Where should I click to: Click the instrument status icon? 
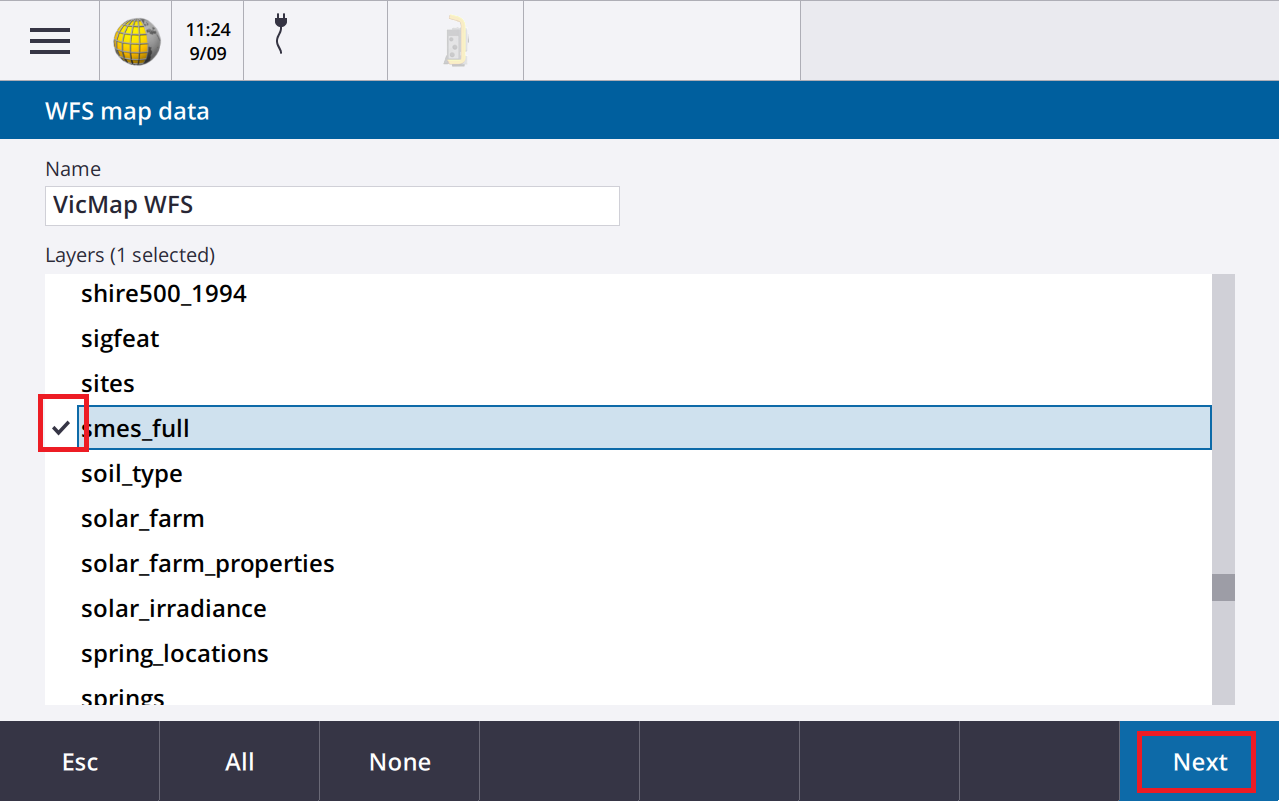point(455,41)
